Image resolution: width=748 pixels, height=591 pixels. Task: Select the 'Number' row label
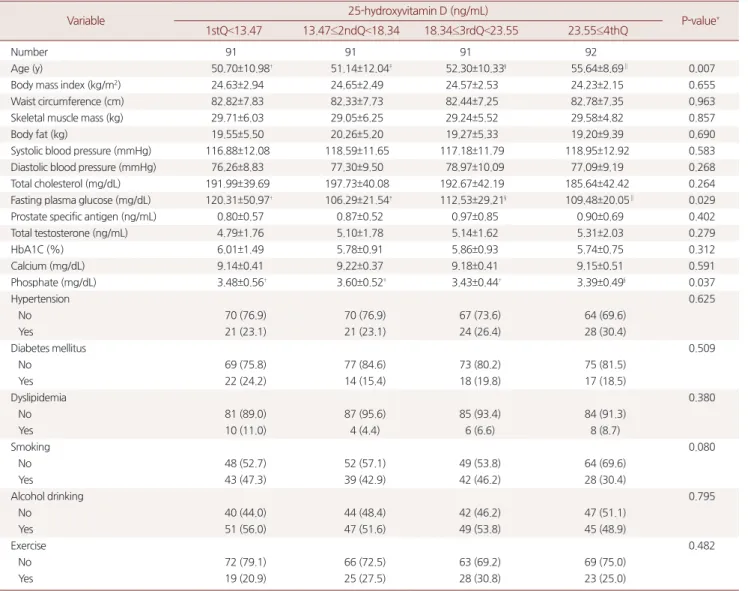pos(29,52)
